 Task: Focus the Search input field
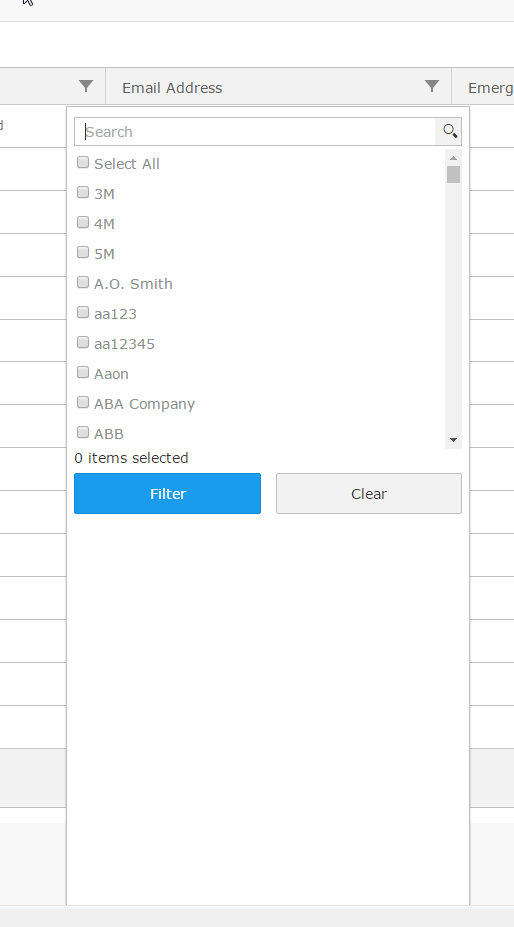click(x=255, y=131)
